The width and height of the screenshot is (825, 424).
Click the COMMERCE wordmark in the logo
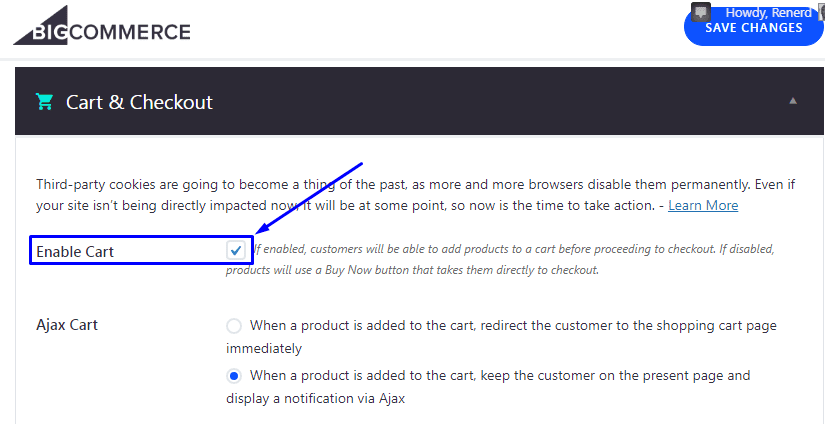tap(130, 33)
